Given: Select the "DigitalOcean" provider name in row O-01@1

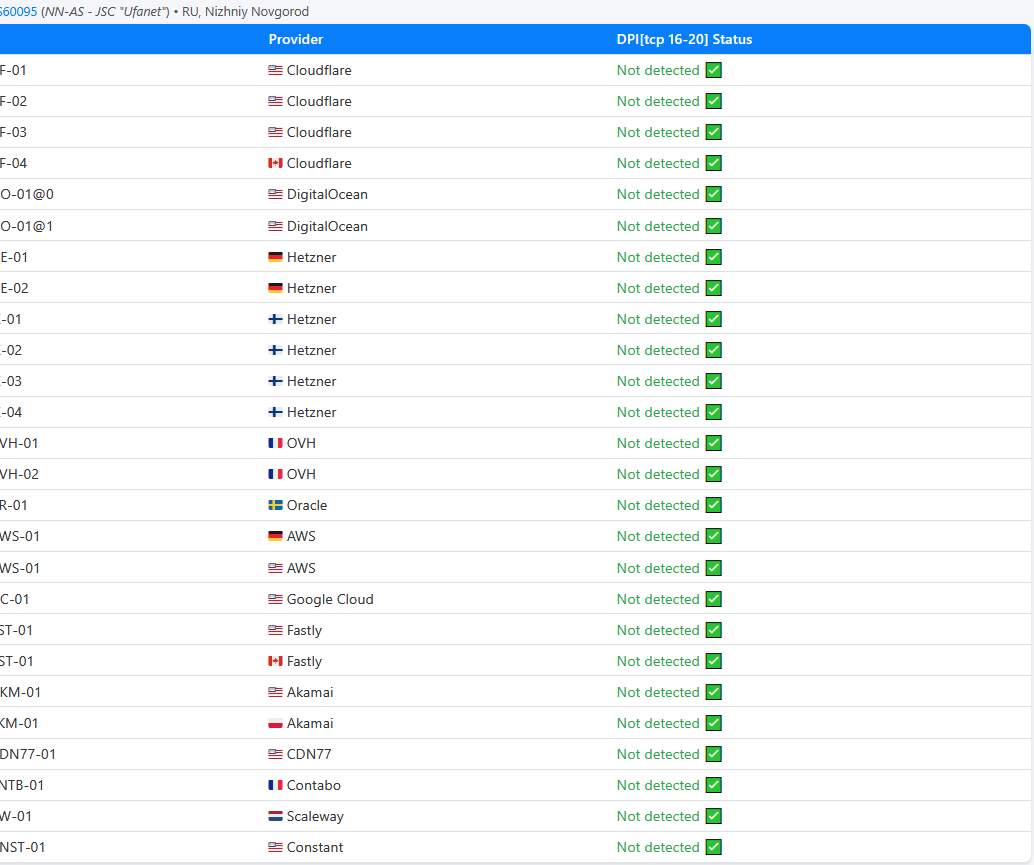Looking at the screenshot, I should click(327, 226).
